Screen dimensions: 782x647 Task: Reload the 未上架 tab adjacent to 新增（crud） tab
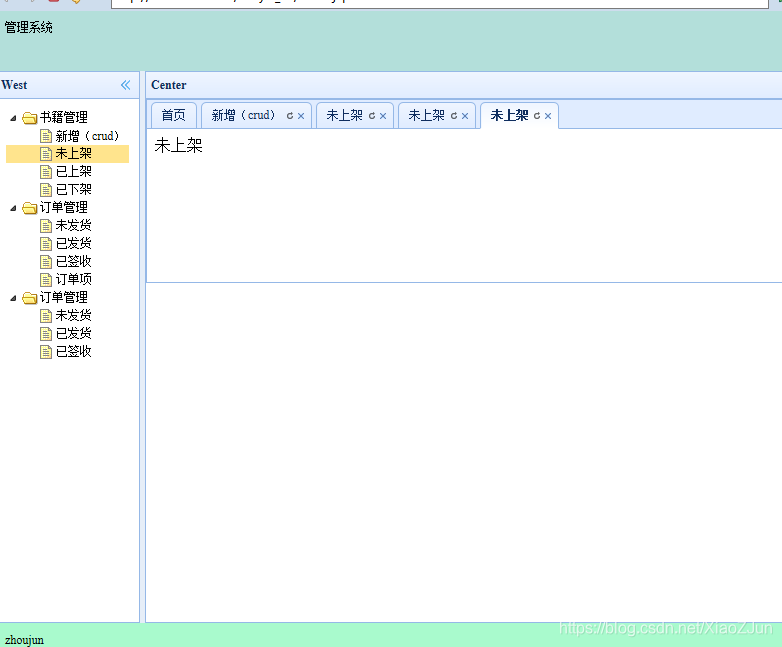click(x=372, y=116)
